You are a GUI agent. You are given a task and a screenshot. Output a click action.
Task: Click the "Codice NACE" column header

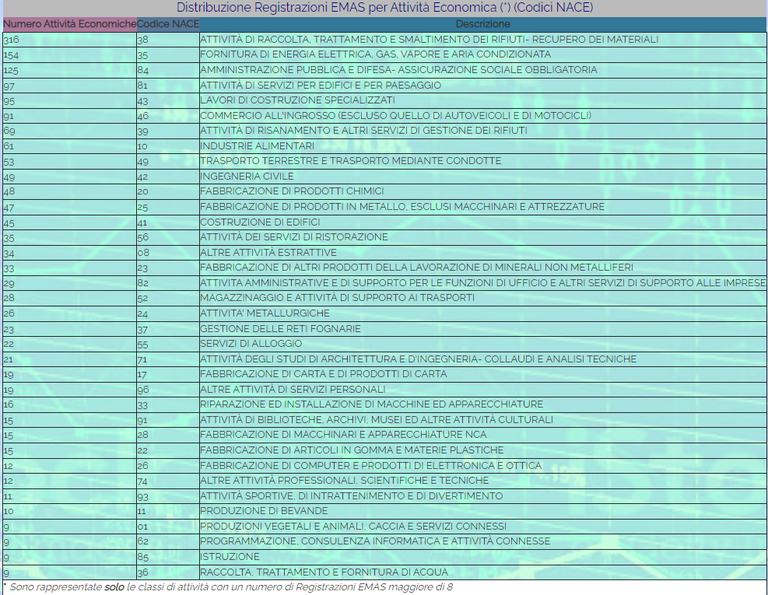167,23
